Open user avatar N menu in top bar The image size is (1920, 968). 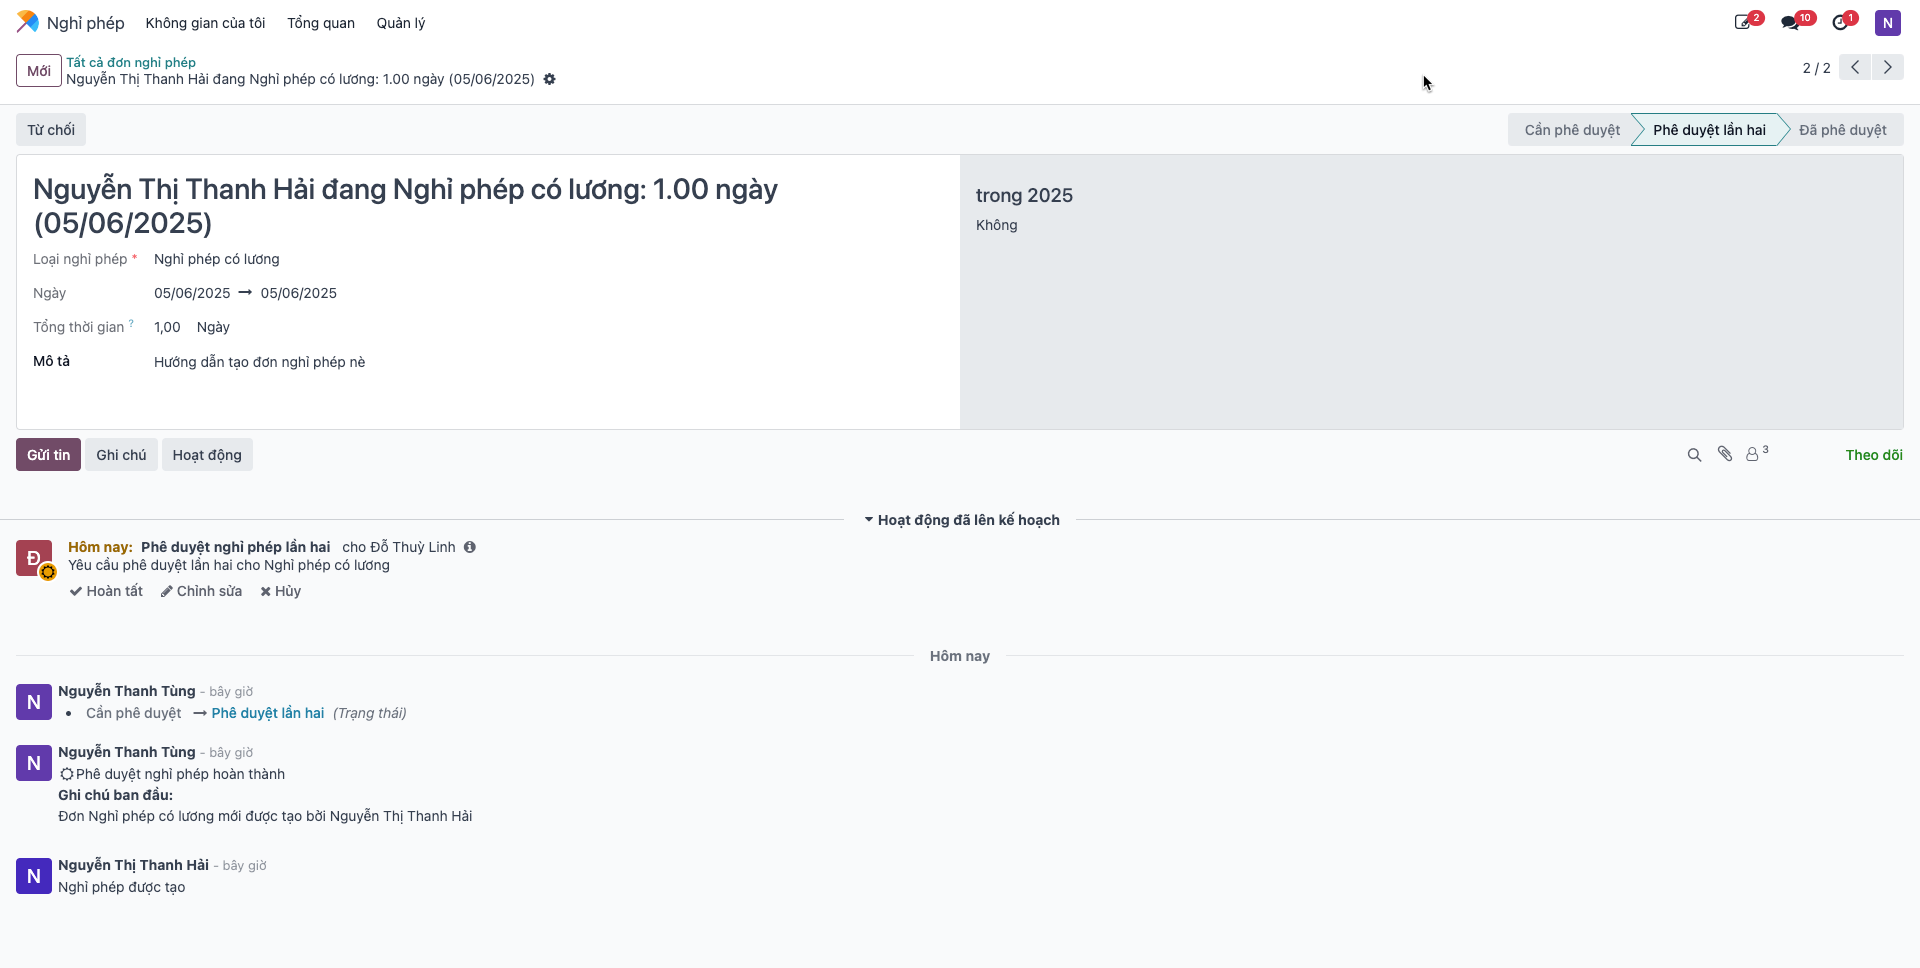1887,22
